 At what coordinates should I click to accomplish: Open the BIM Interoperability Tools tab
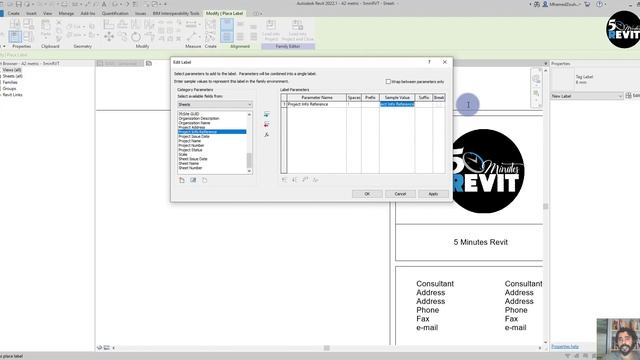click(x=176, y=13)
